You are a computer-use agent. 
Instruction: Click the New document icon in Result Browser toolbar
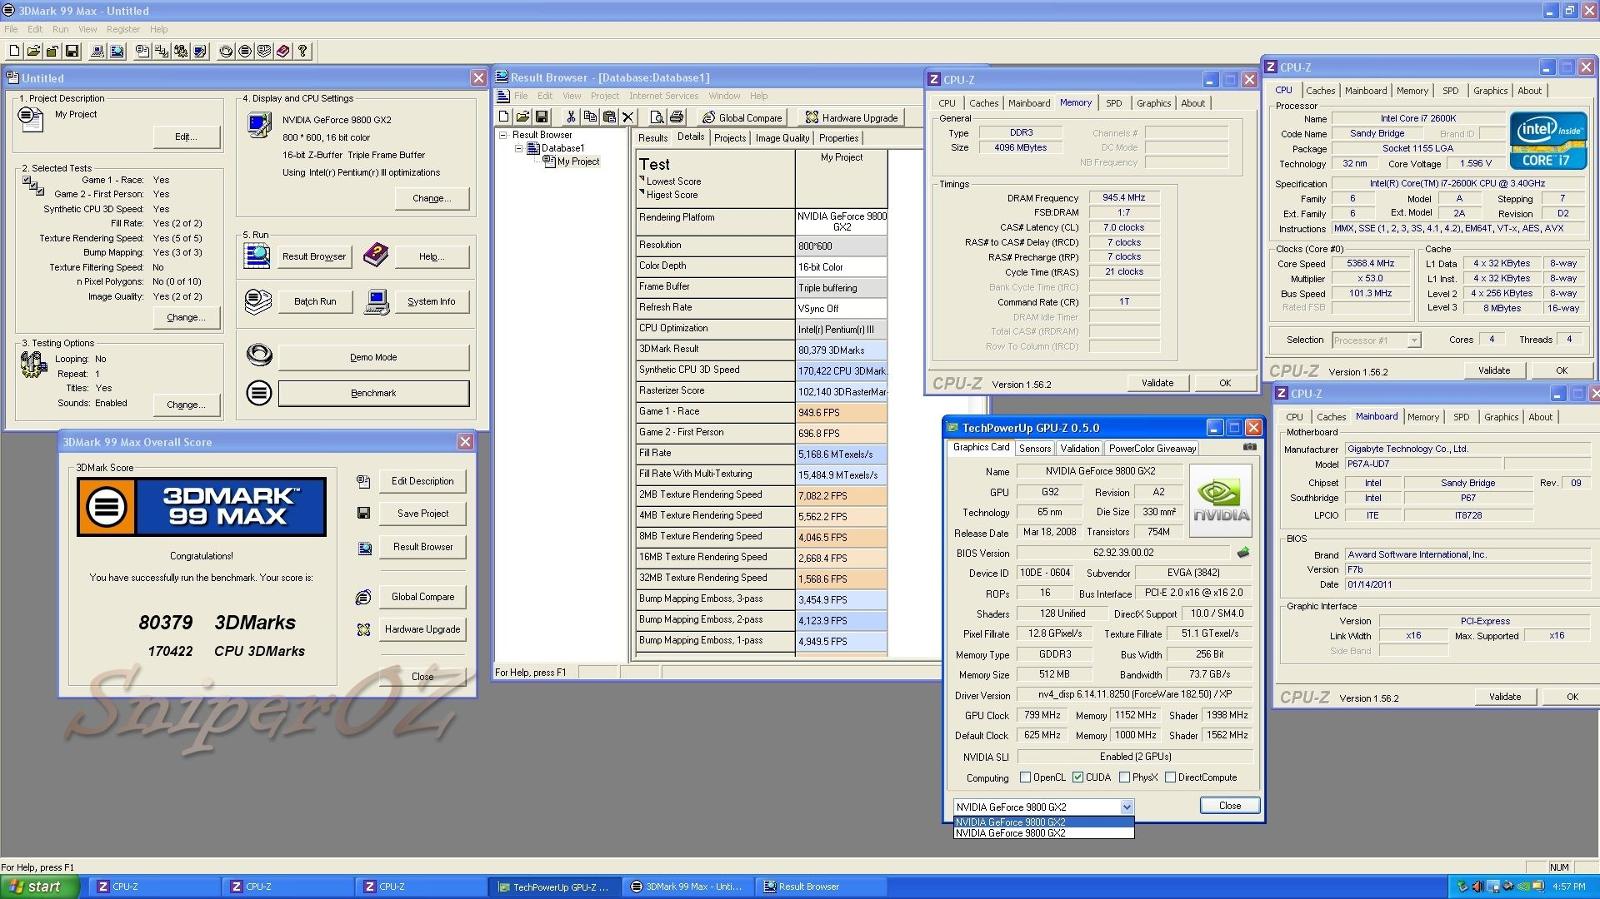coord(503,117)
